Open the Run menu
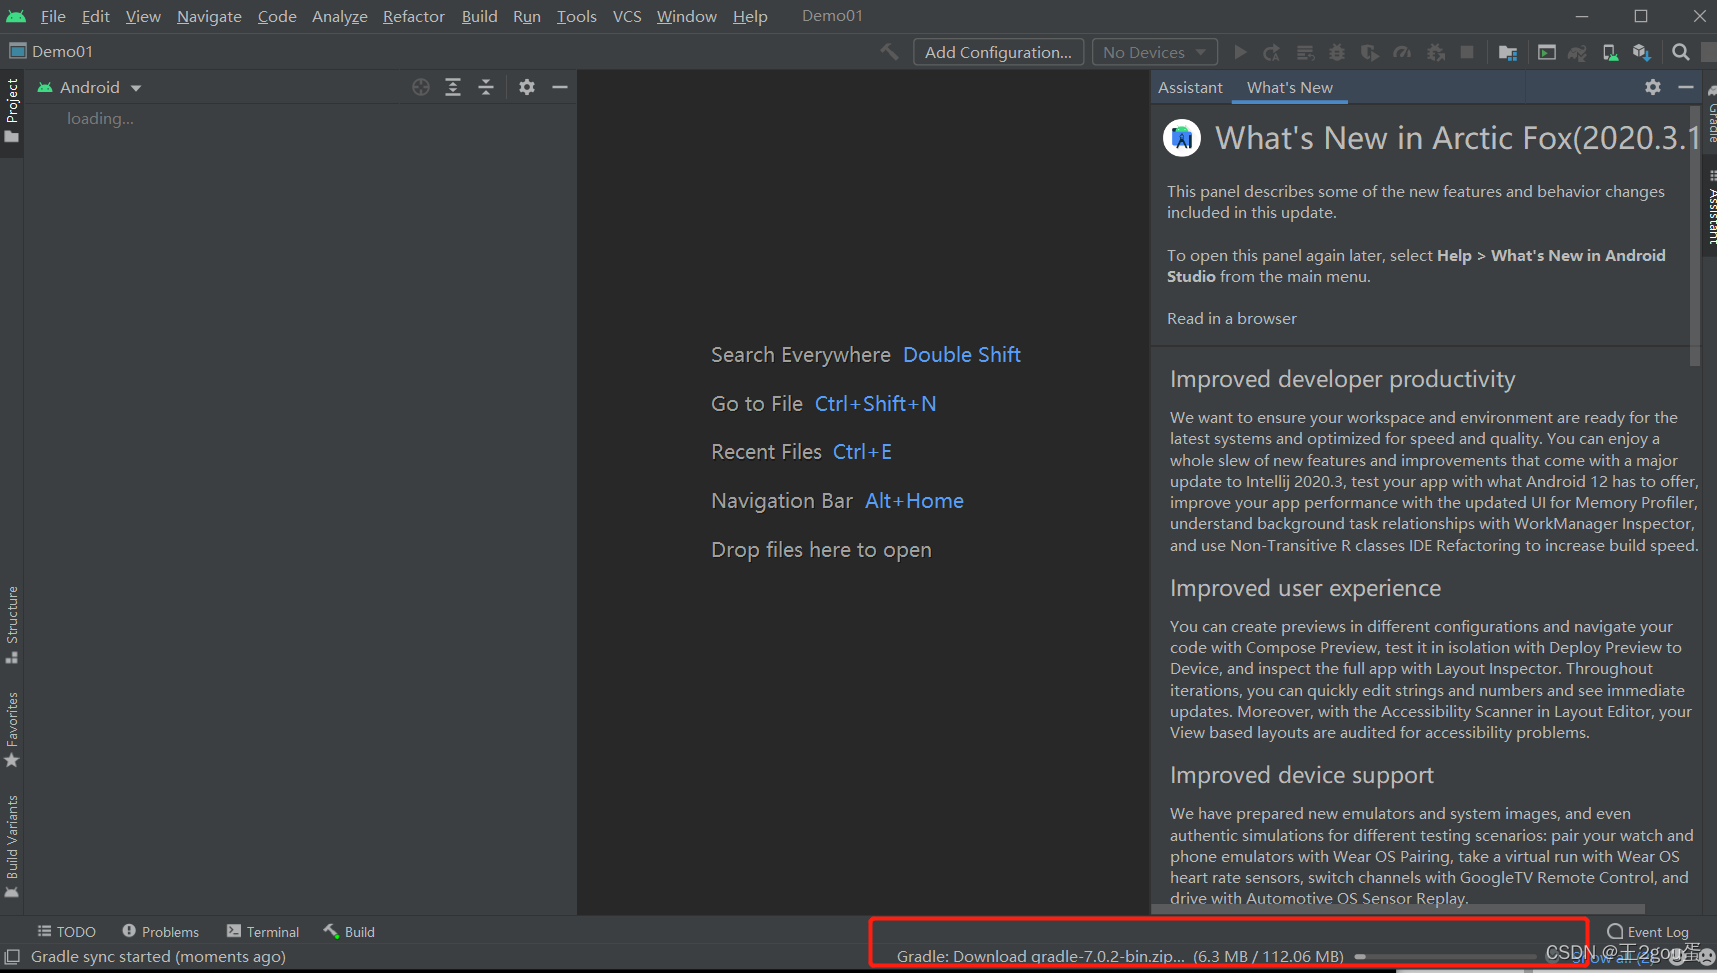The image size is (1717, 973). pos(527,16)
